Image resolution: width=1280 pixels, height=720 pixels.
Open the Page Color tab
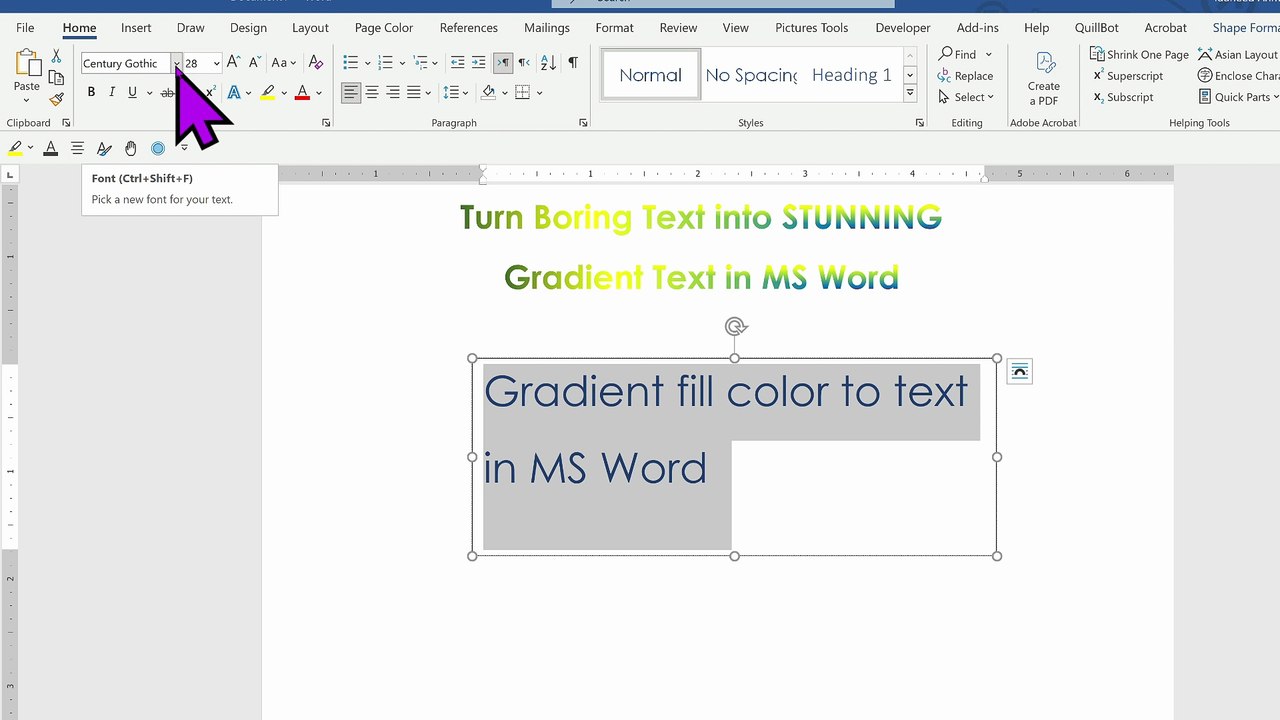click(x=384, y=28)
